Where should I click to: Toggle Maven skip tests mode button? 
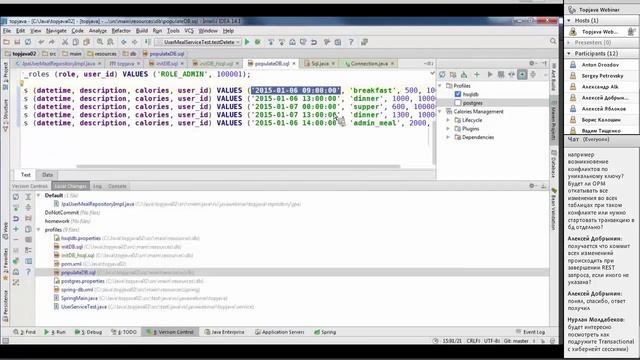[x=522, y=74]
